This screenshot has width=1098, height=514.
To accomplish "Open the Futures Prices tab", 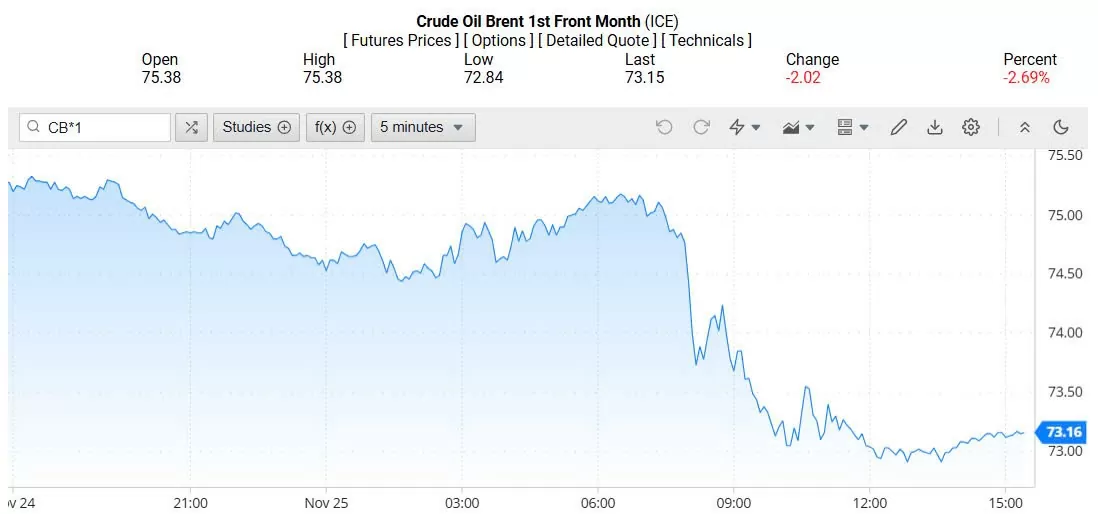I will [401, 41].
